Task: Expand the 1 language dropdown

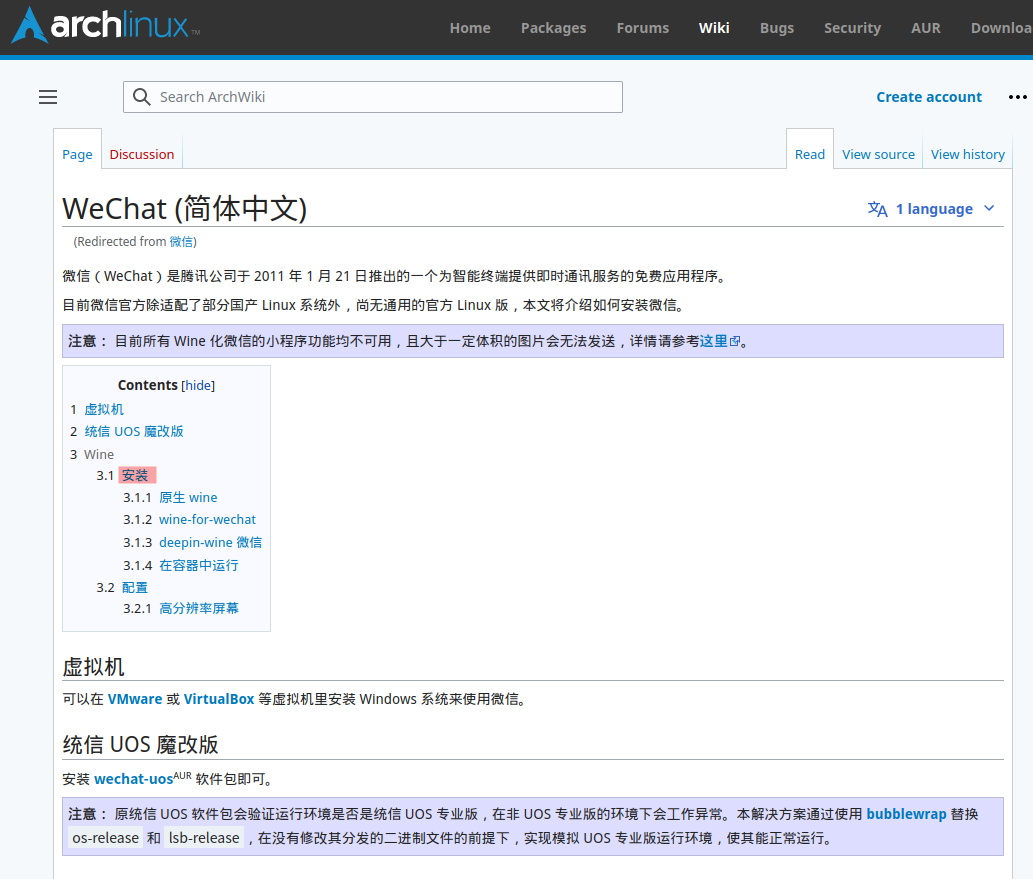Action: [932, 209]
